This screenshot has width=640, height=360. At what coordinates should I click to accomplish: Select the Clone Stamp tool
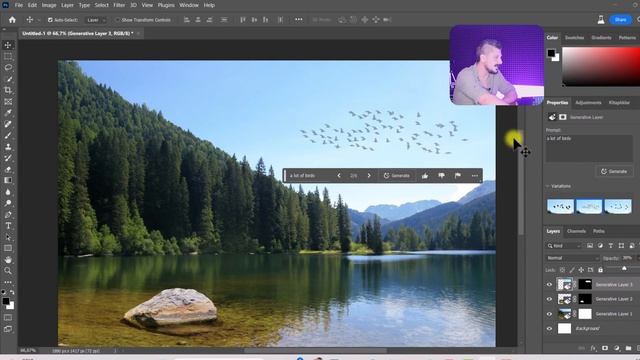pos(8,147)
